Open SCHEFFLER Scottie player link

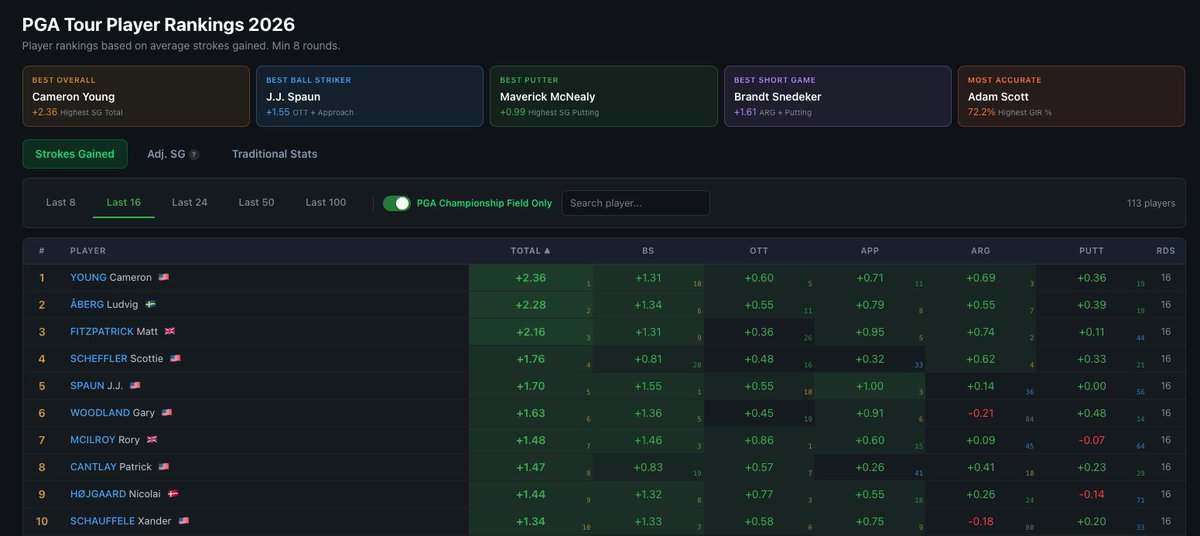[117, 358]
